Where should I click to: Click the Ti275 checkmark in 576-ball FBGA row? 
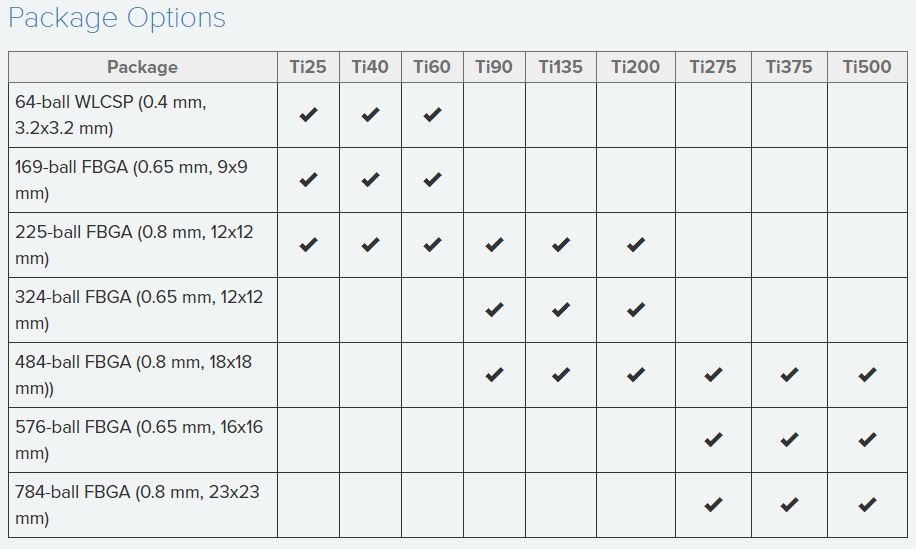point(713,440)
